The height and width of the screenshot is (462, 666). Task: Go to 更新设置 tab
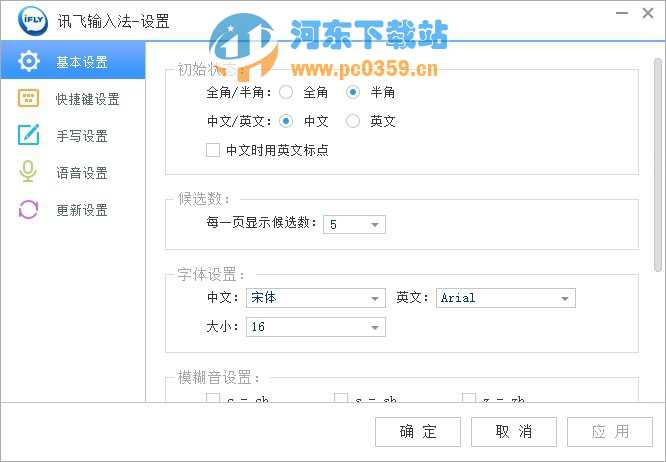(73, 210)
